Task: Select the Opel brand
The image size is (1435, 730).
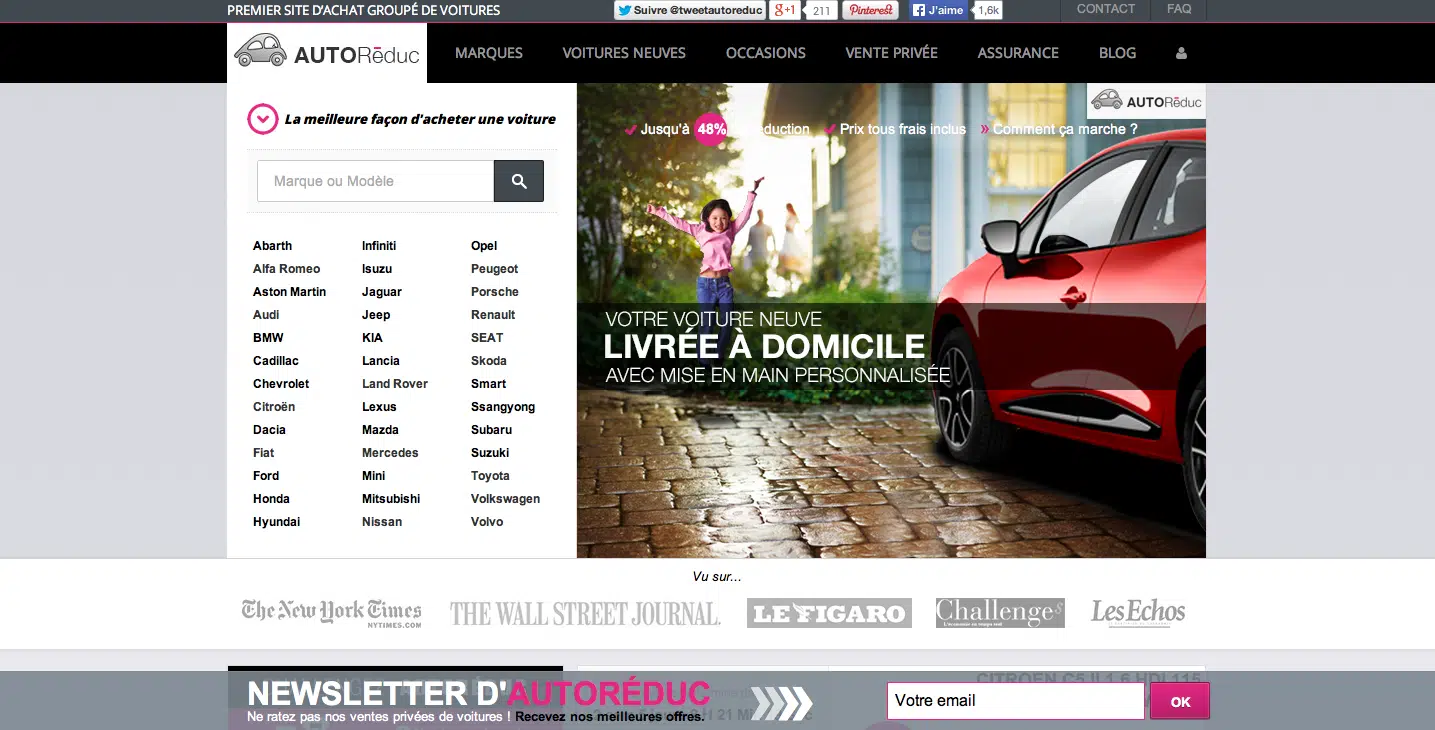Action: click(484, 246)
